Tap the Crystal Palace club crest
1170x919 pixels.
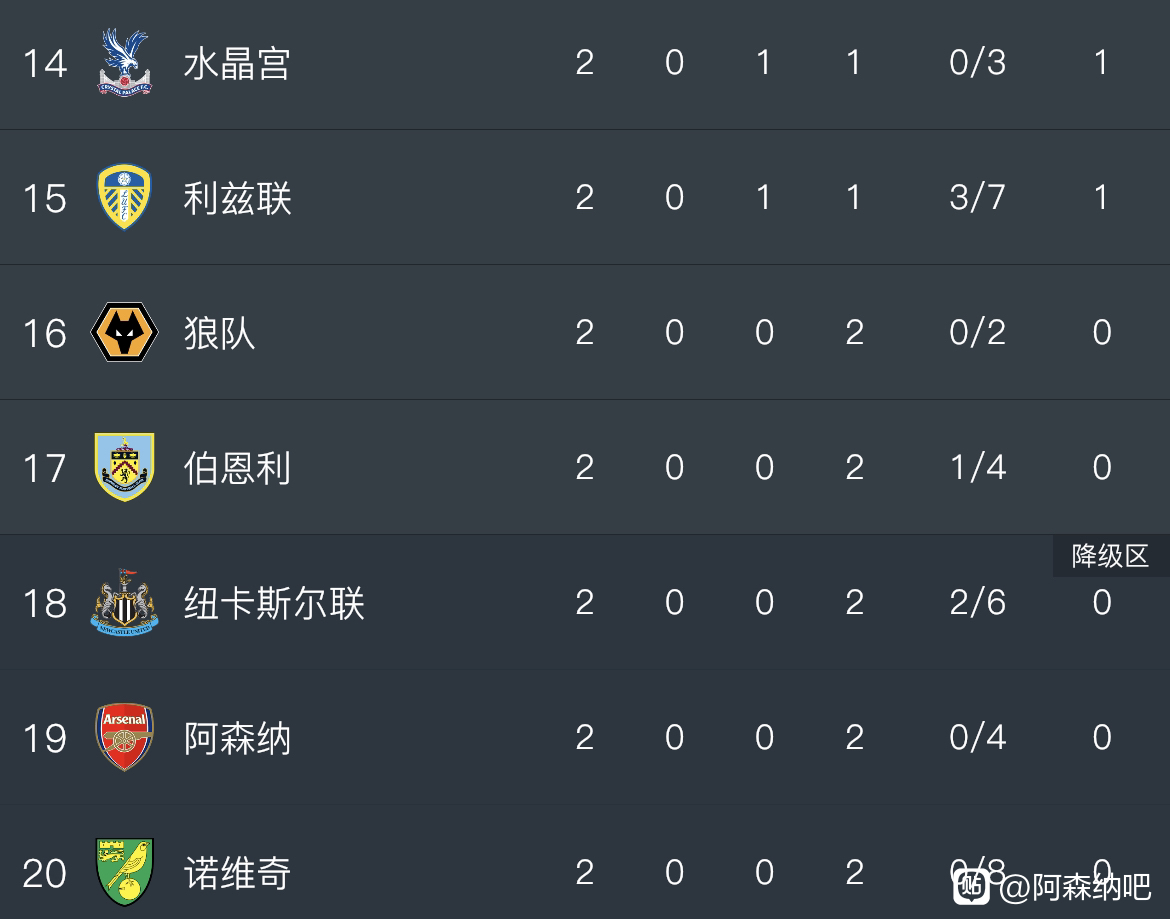coord(125,63)
